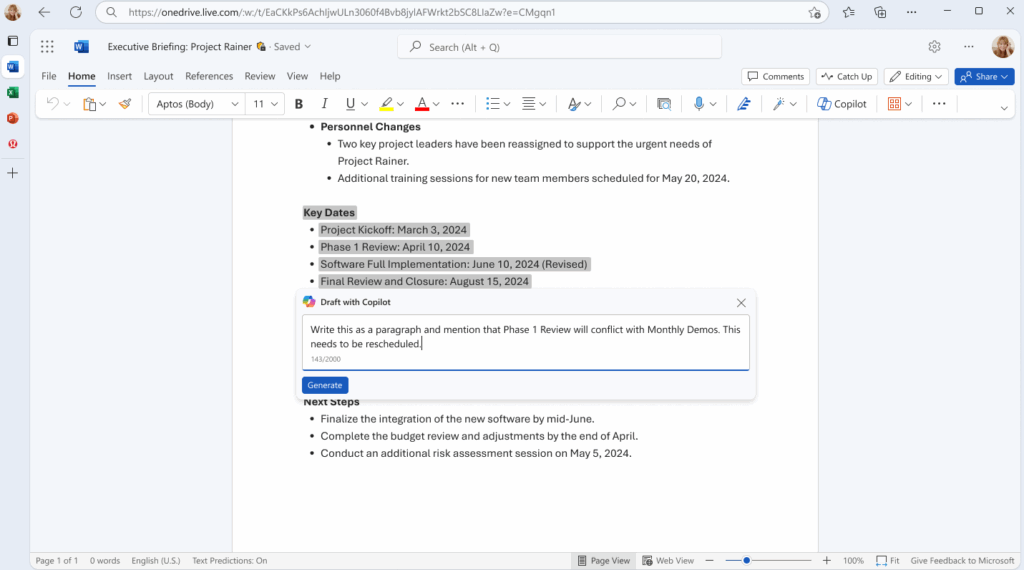1024x570 pixels.
Task: Click the Find magnifier icon in the ribbon
Action: 618,104
